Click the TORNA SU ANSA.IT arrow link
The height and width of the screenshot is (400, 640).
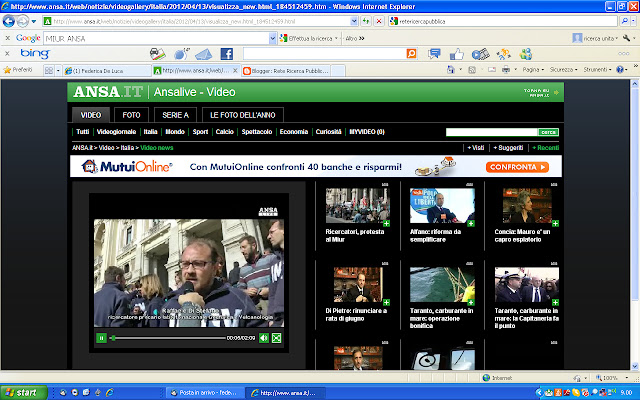(x=542, y=93)
